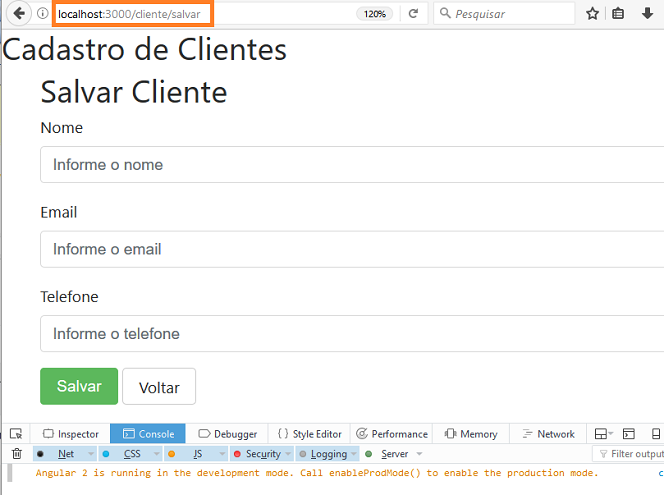Toggle the Server console filter
The image size is (664, 495).
tap(389, 454)
